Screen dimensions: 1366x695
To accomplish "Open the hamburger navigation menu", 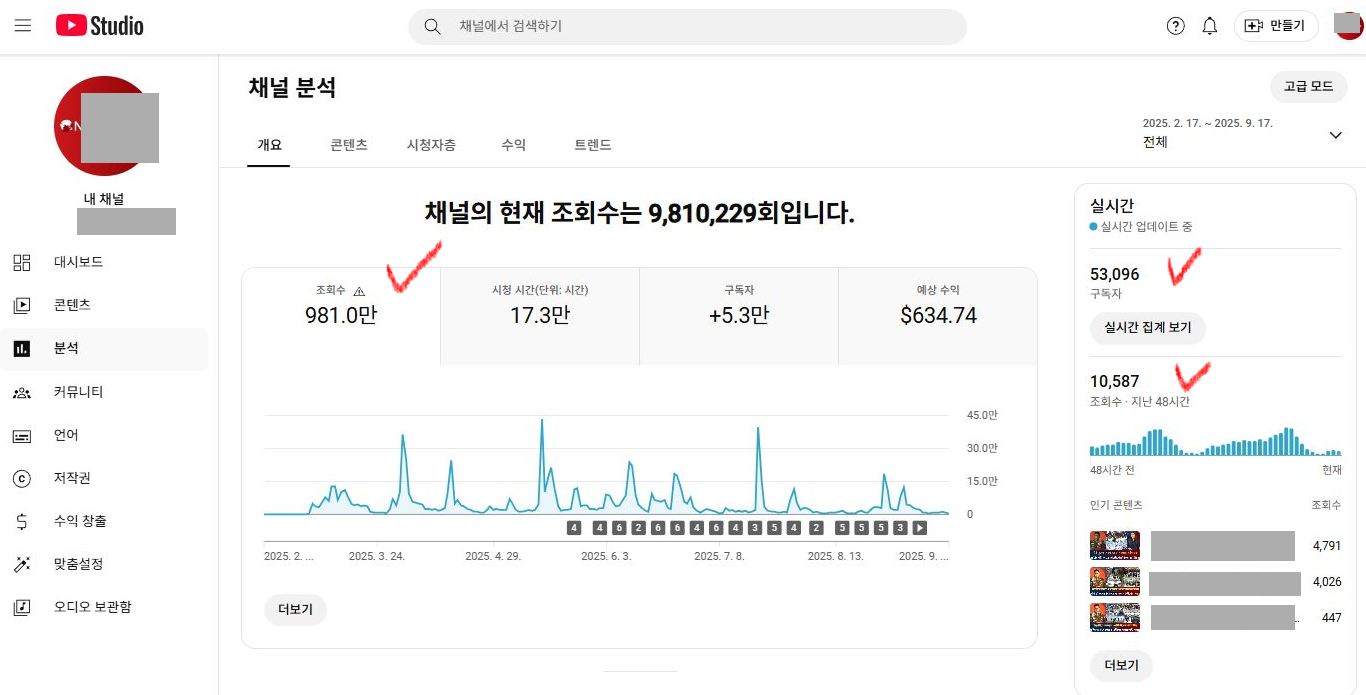I will pos(22,26).
